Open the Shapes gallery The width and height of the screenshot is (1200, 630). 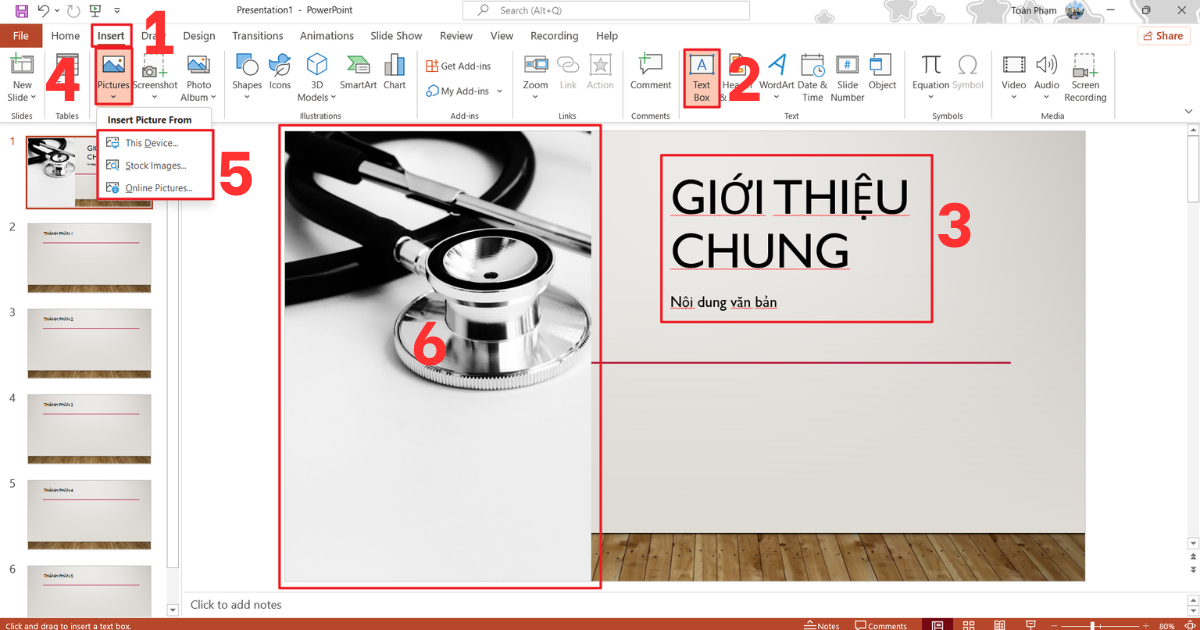coord(247,78)
